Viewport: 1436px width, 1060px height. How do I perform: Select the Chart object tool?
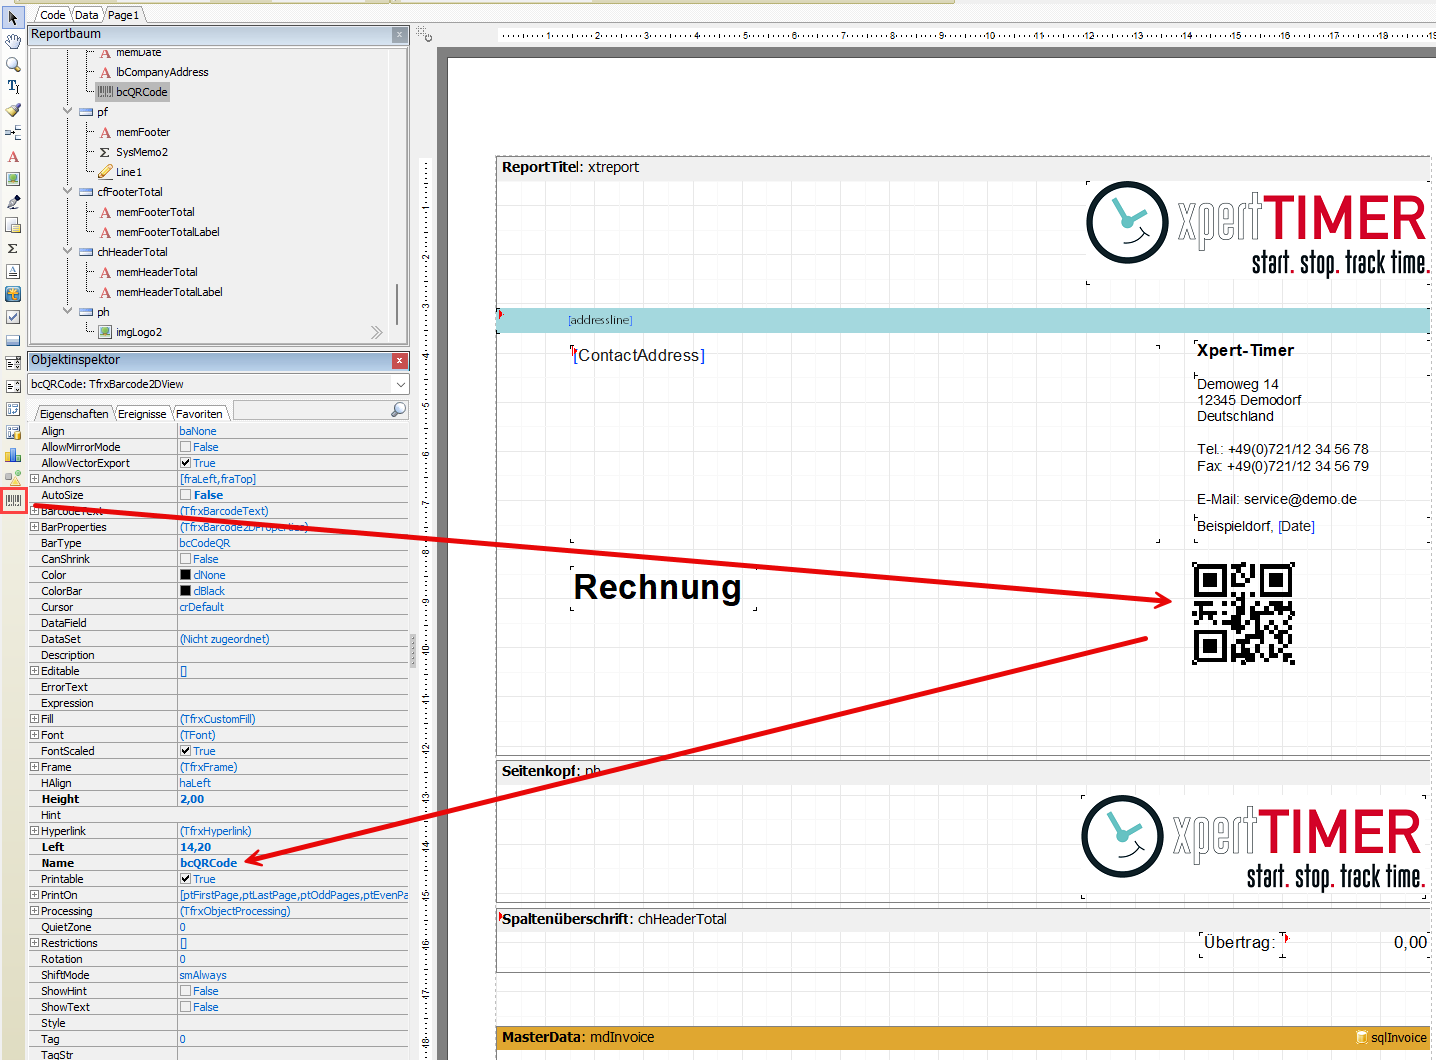click(x=13, y=455)
